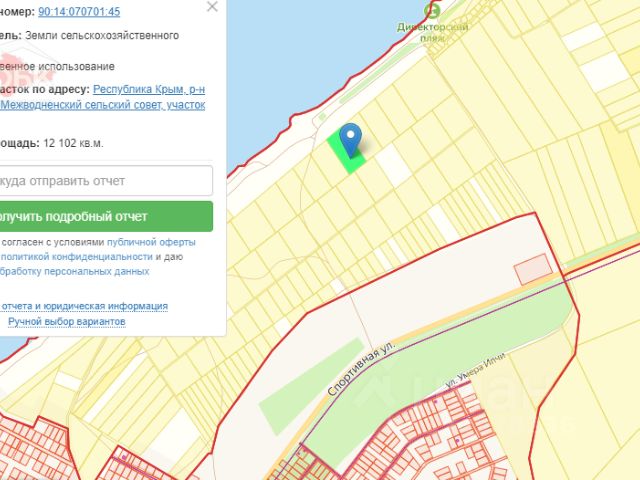
Task: Open the Межводненский сельский совет address link
Action: [x=102, y=105]
